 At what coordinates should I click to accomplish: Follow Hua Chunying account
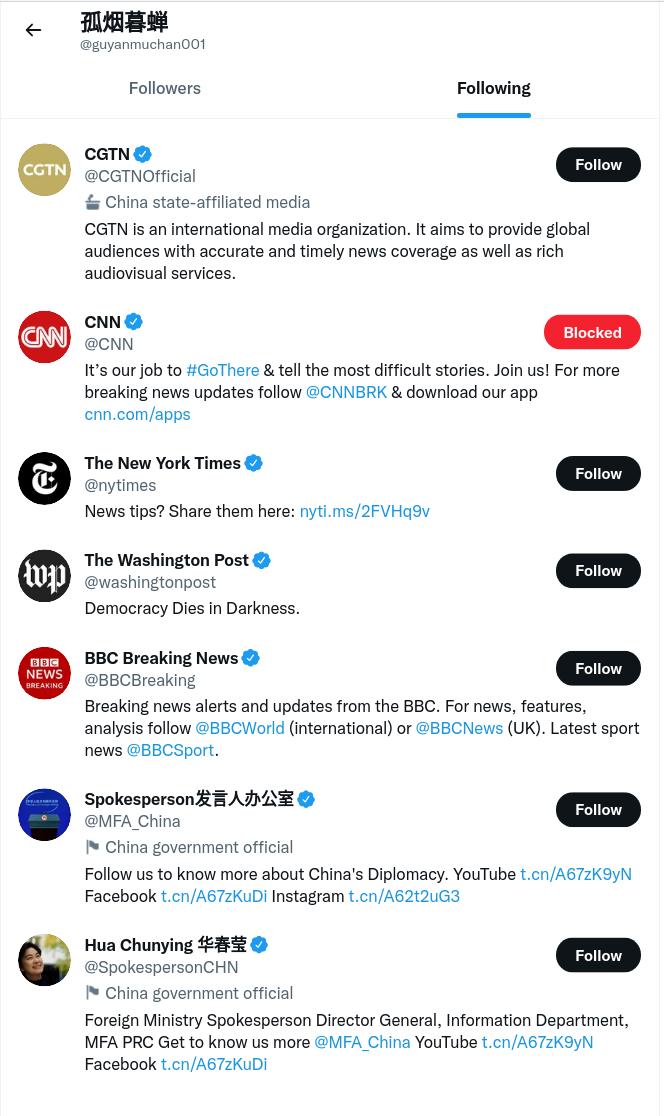pyautogui.click(x=599, y=955)
